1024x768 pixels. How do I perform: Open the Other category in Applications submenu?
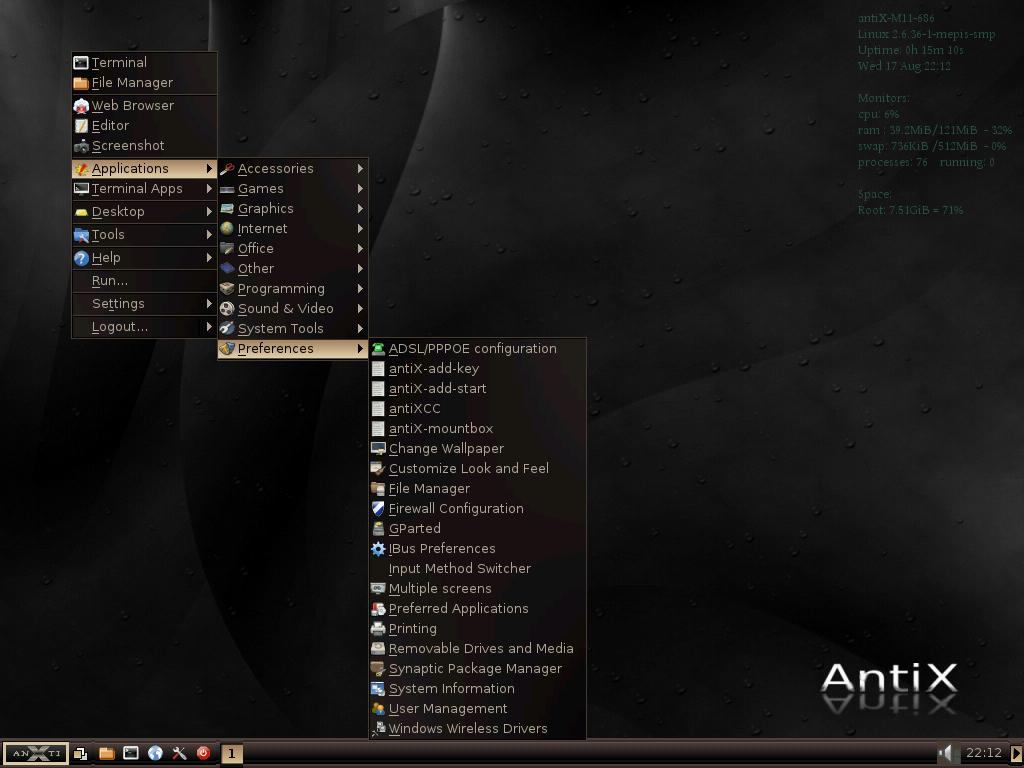click(293, 268)
